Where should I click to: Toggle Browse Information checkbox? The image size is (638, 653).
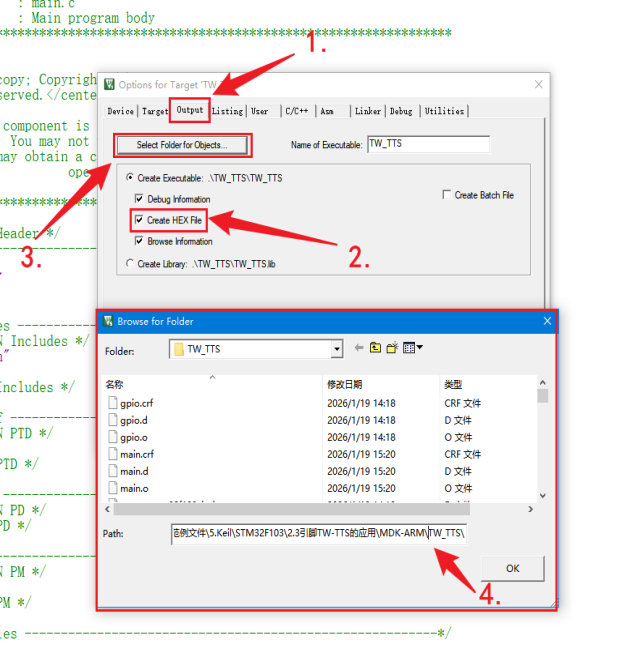click(x=139, y=241)
